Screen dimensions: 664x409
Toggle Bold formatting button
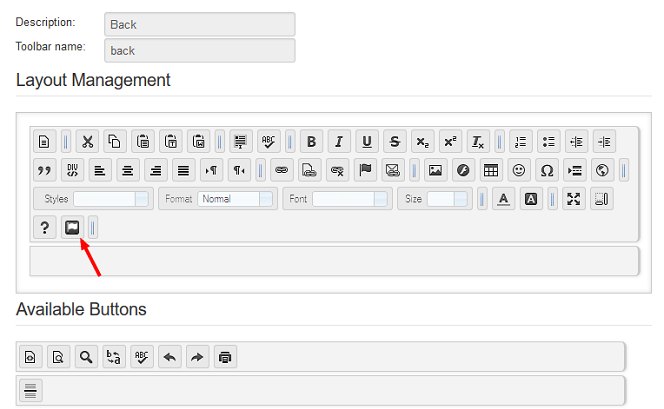click(x=311, y=141)
